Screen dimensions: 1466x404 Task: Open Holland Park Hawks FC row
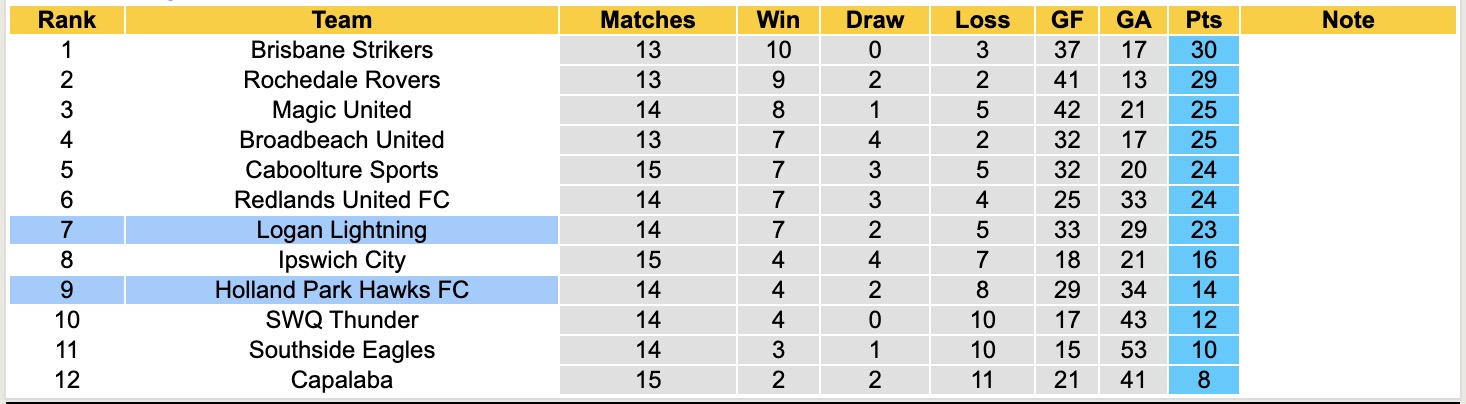[x=341, y=290]
